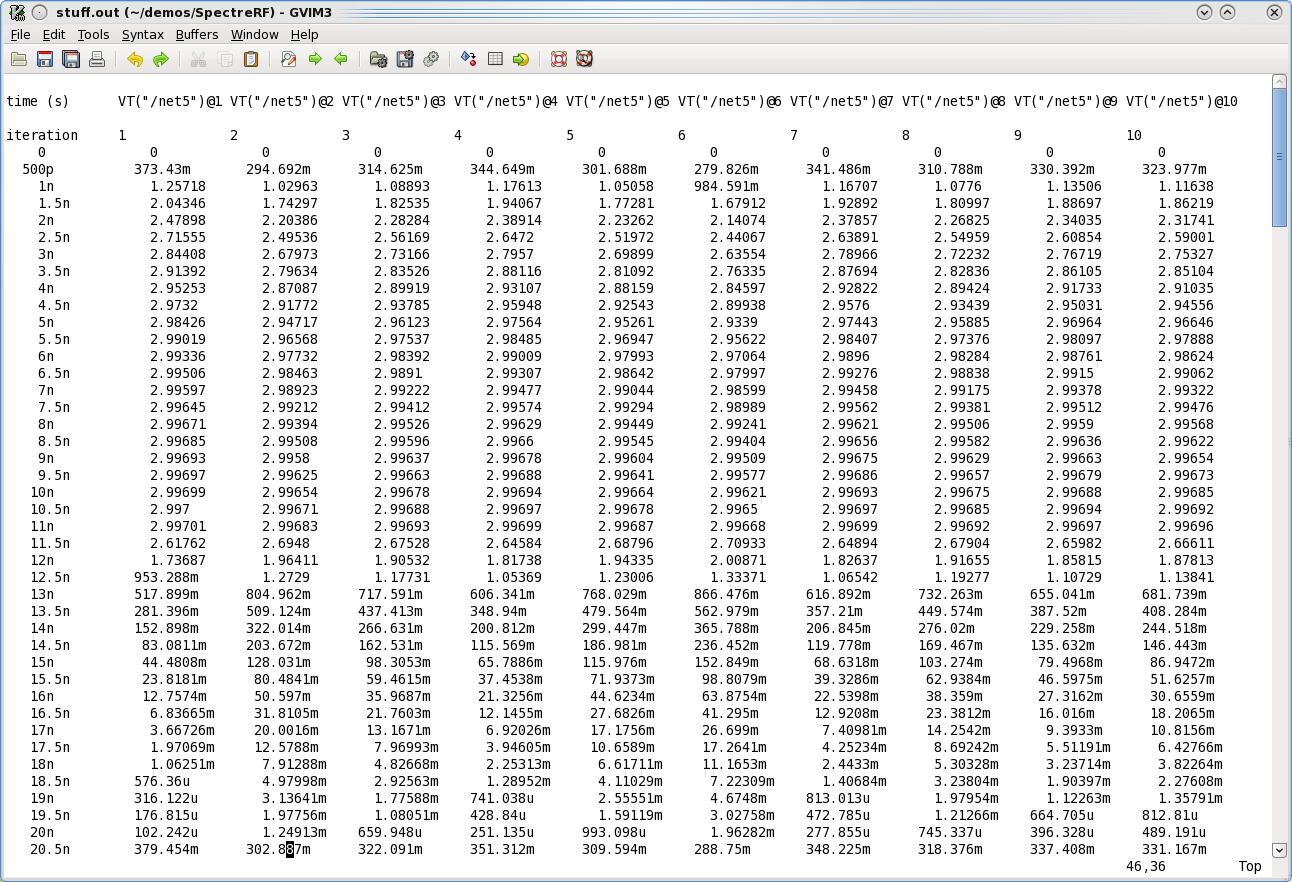This screenshot has height=882, width=1292.
Task: Click the time label 500p
Action: point(38,169)
